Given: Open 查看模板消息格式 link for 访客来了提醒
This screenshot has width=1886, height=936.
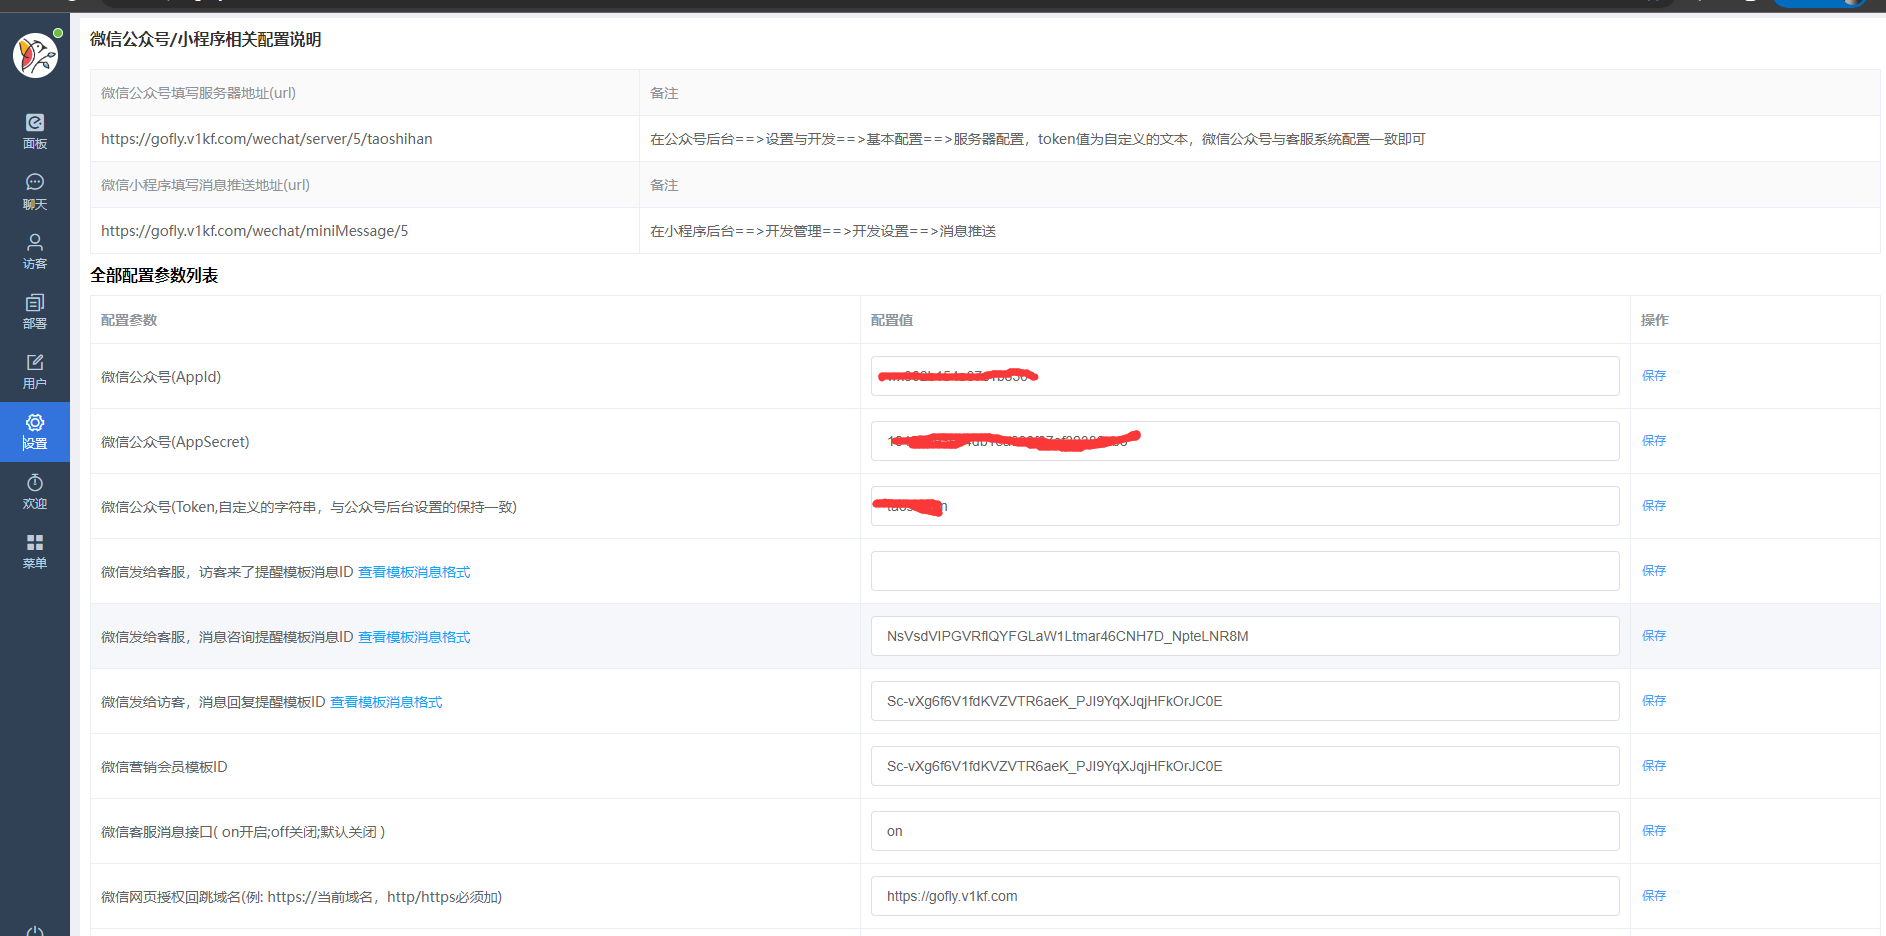Looking at the screenshot, I should tap(414, 572).
